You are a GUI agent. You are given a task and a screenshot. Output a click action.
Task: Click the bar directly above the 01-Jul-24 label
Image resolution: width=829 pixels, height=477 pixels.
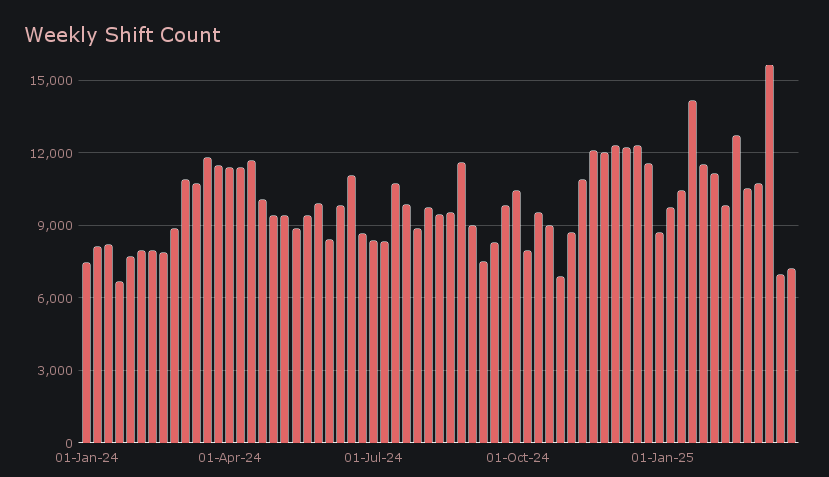tap(373, 342)
